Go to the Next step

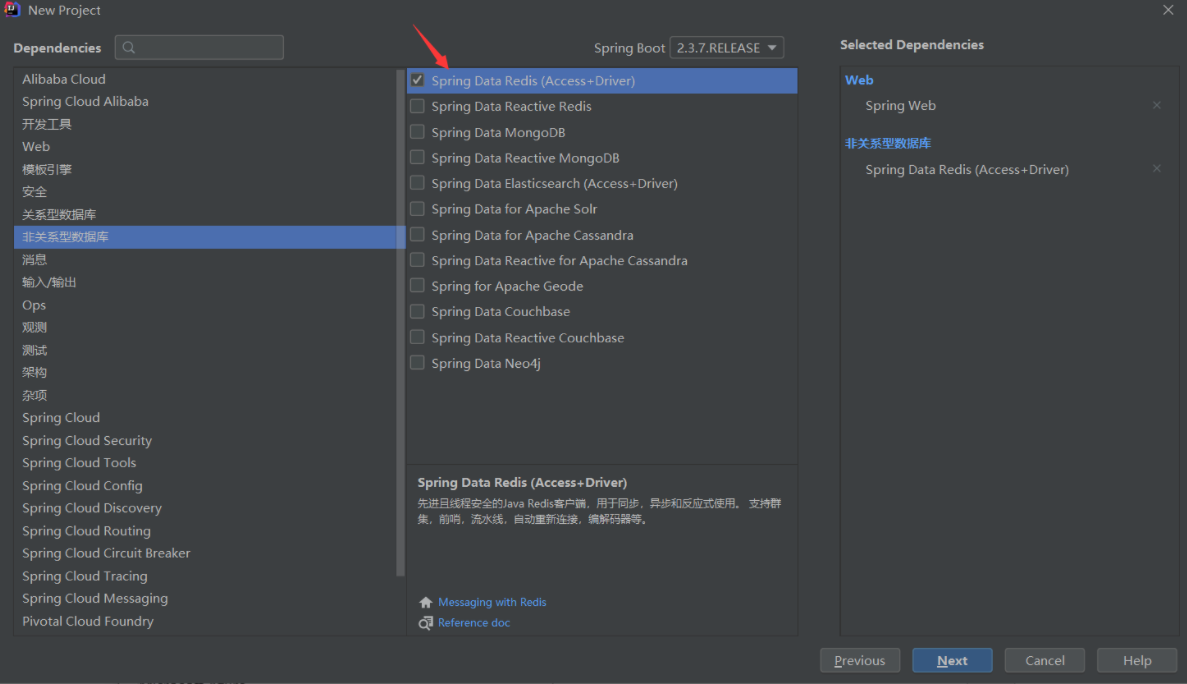[x=952, y=661]
